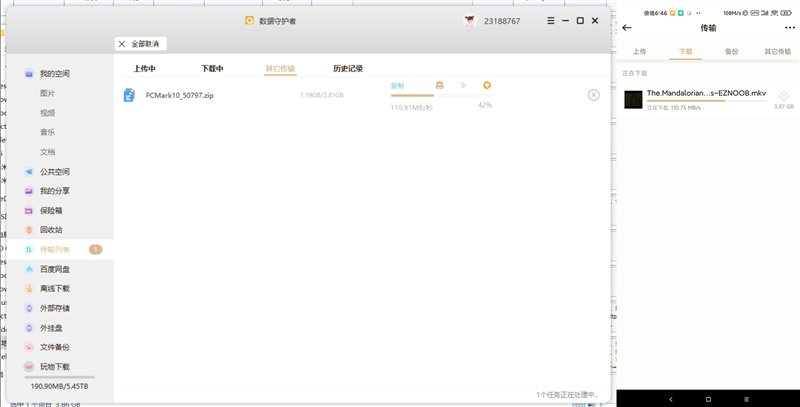Click the user avatar icon
This screenshot has width=800, height=407.
coord(470,20)
